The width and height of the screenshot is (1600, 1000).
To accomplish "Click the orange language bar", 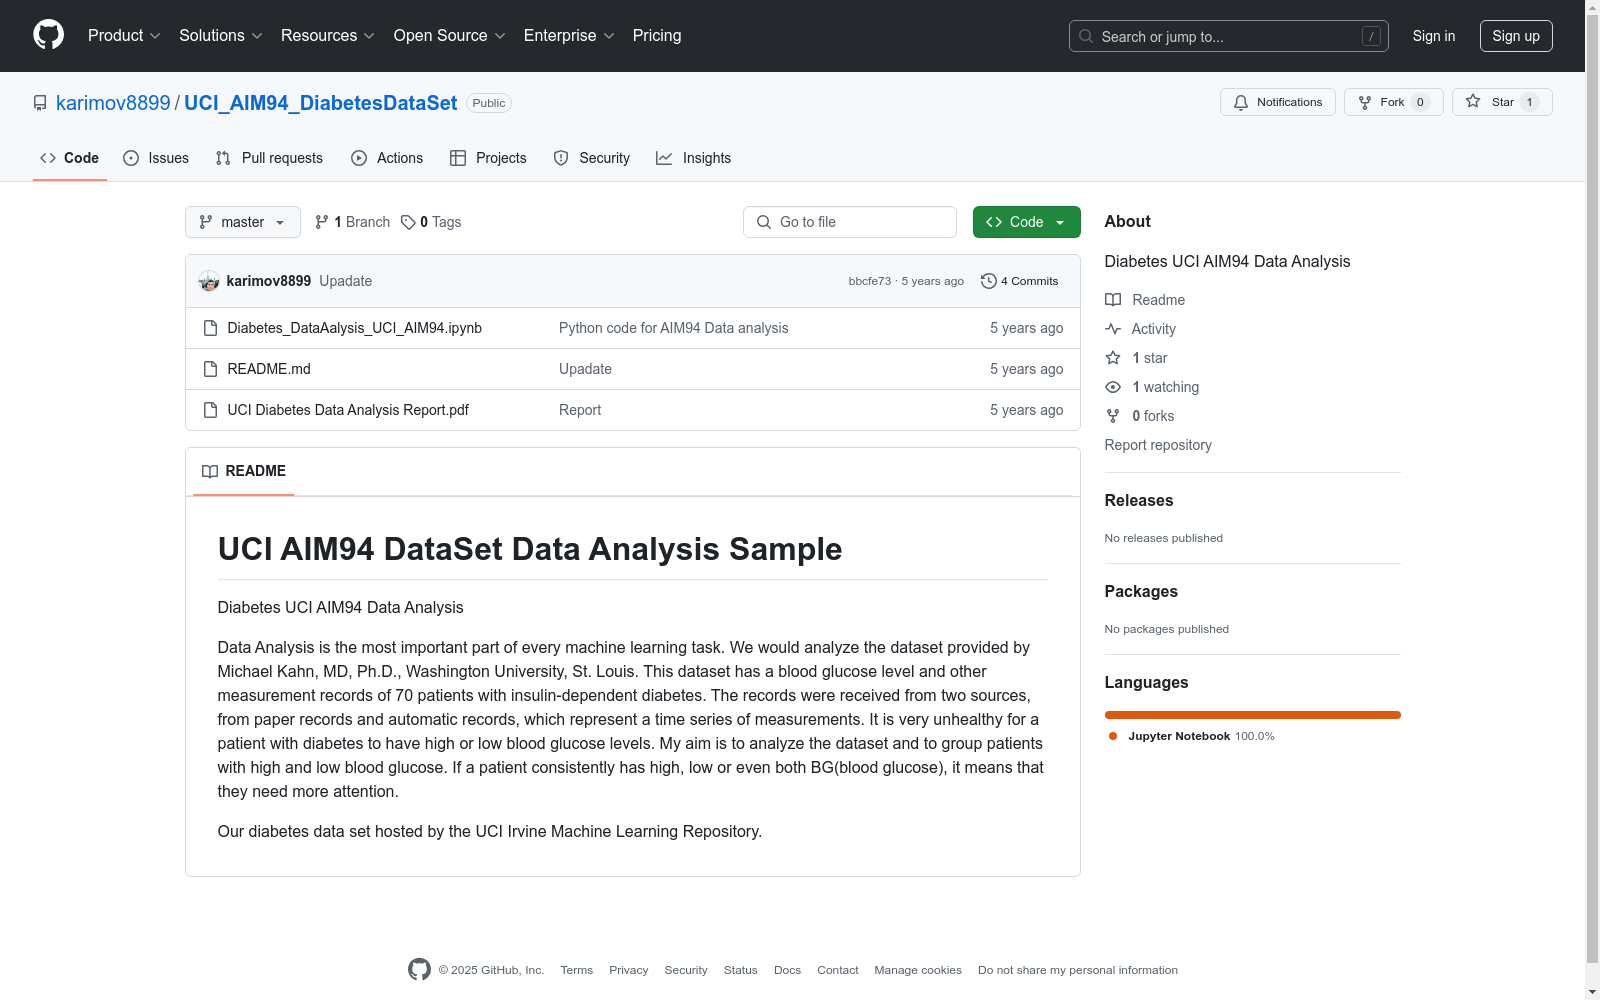I will pos(1253,715).
